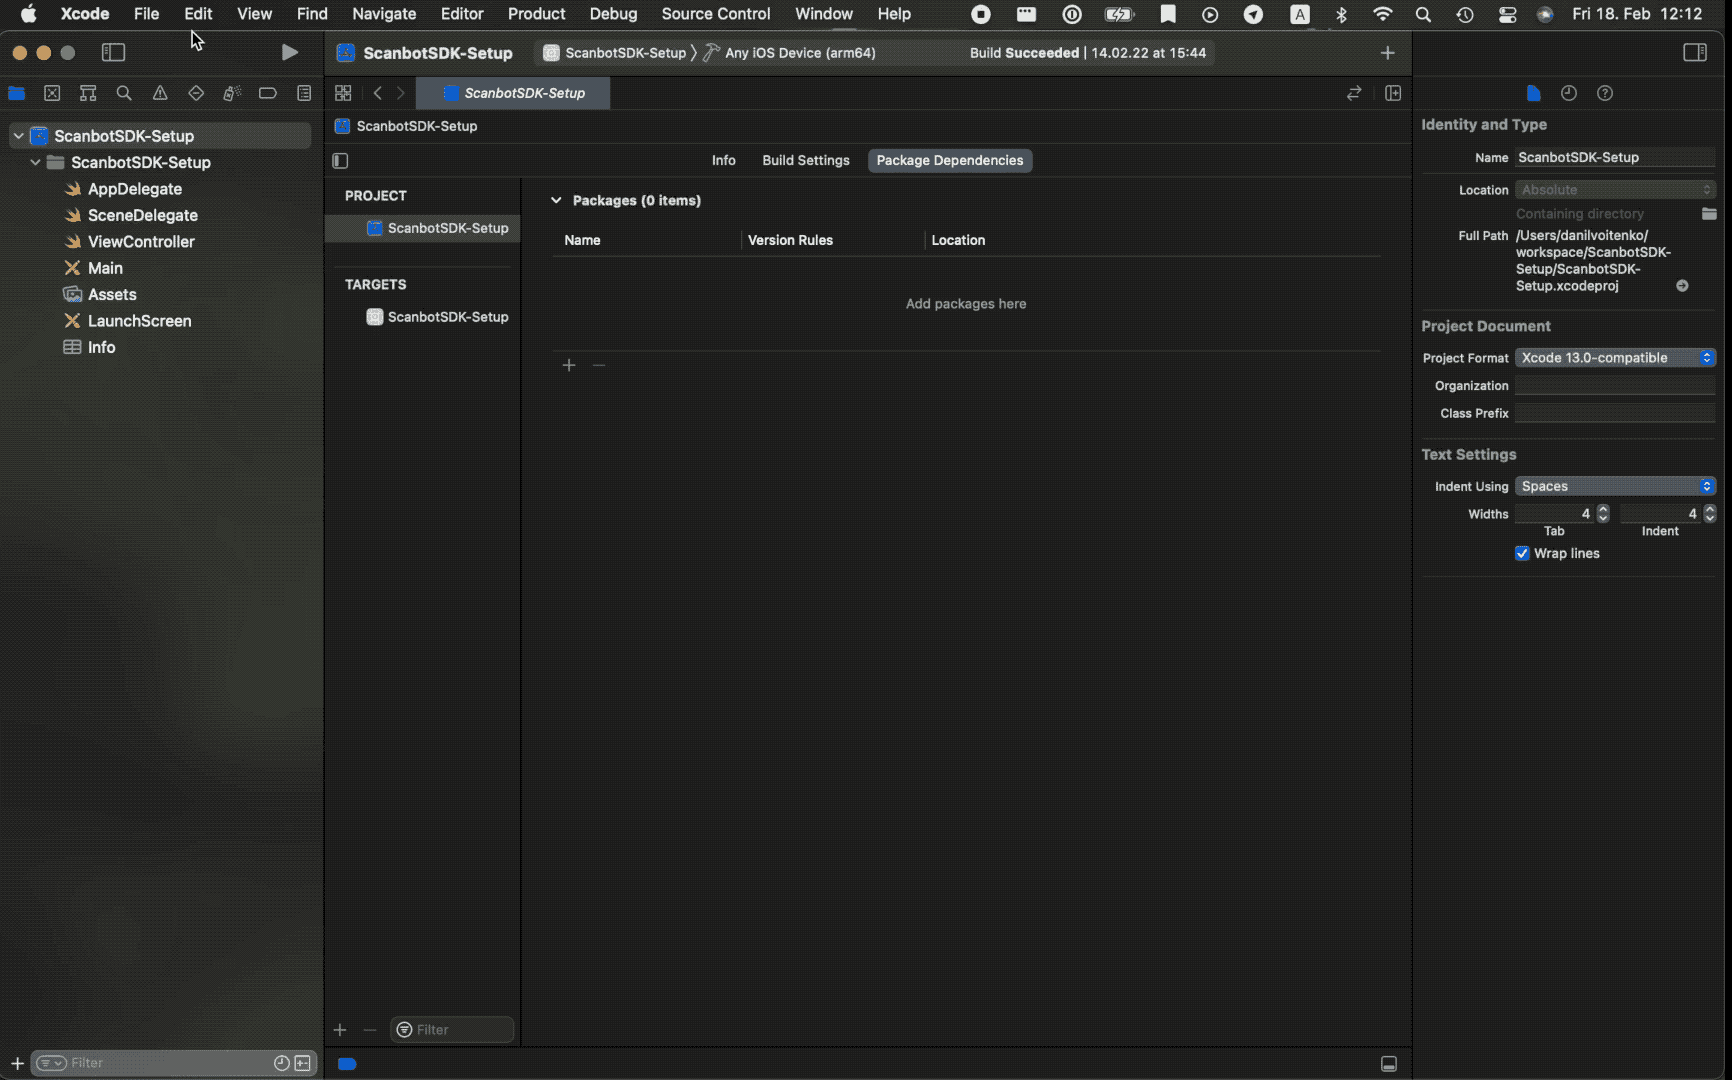Show the History inspector

click(1568, 93)
